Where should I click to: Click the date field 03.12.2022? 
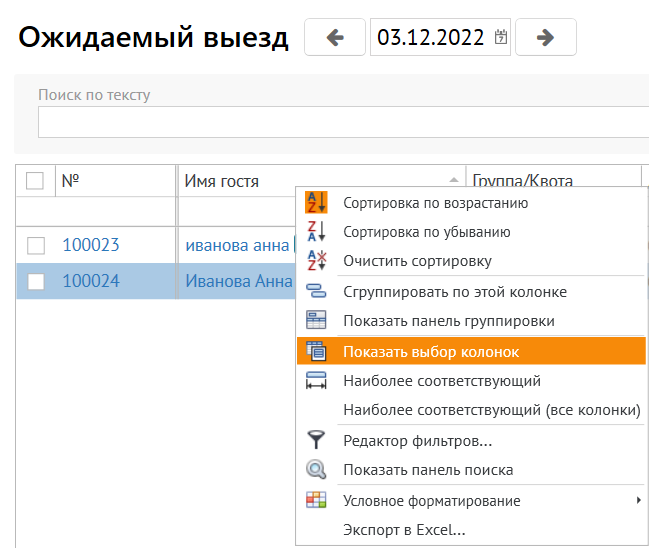click(440, 37)
